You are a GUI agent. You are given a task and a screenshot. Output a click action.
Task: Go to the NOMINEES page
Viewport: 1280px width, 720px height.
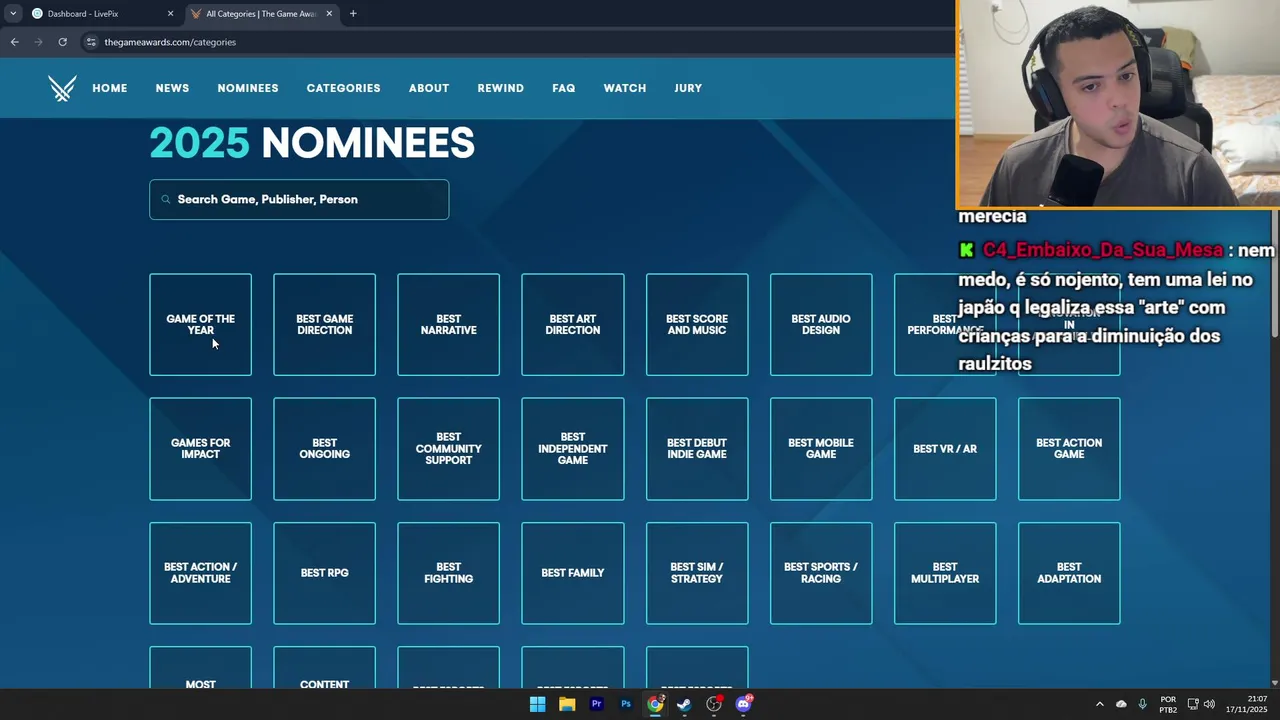point(248,88)
